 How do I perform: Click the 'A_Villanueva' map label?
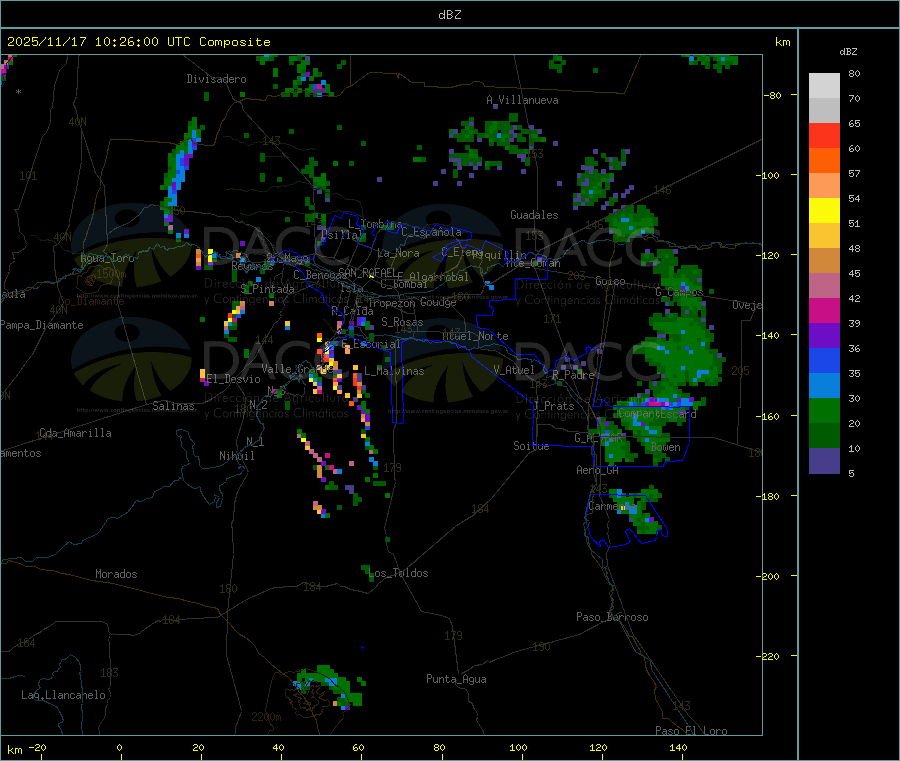[x=522, y=100]
